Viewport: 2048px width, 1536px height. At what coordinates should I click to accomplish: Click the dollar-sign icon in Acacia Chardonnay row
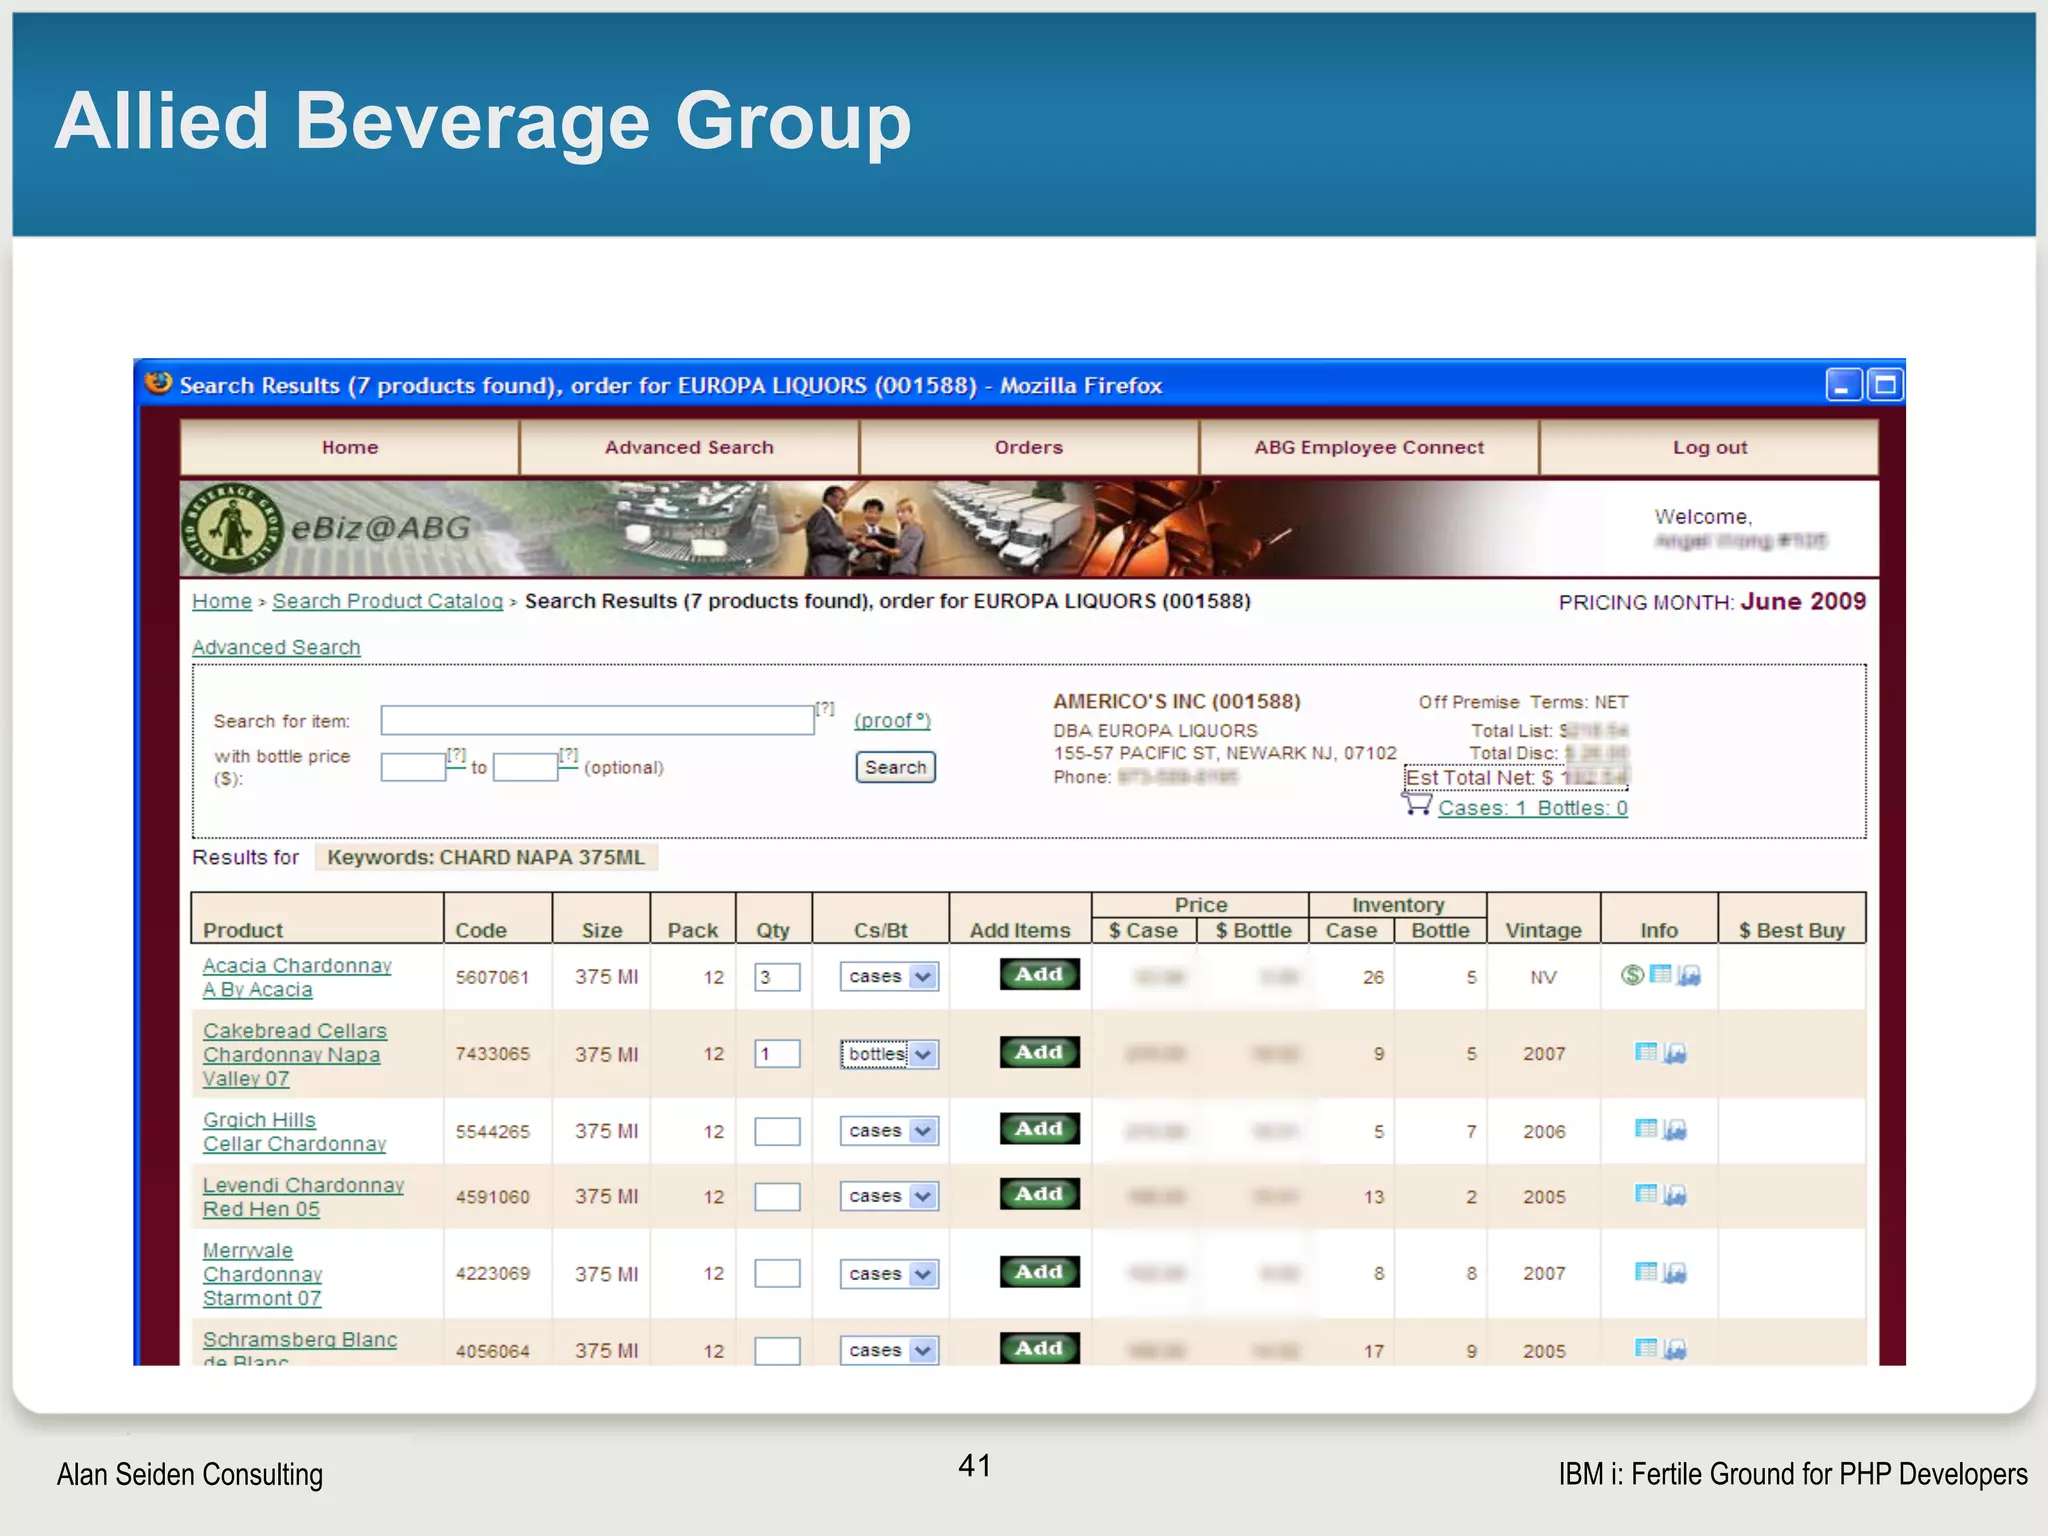(1632, 974)
